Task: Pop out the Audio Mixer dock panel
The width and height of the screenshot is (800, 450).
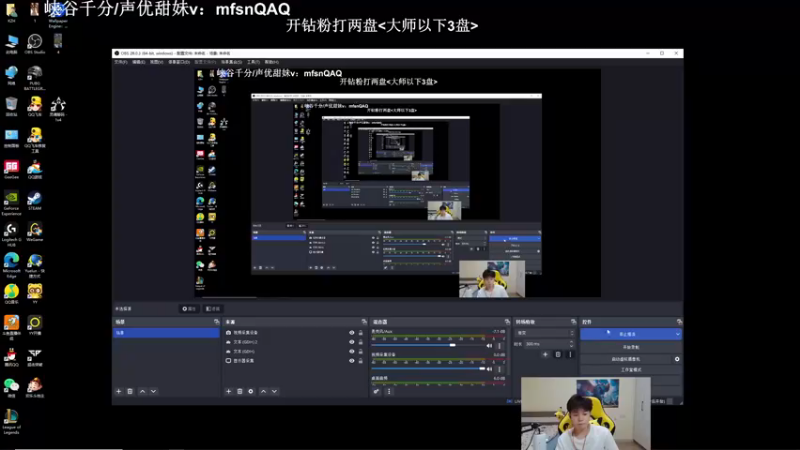Action: [x=507, y=322]
